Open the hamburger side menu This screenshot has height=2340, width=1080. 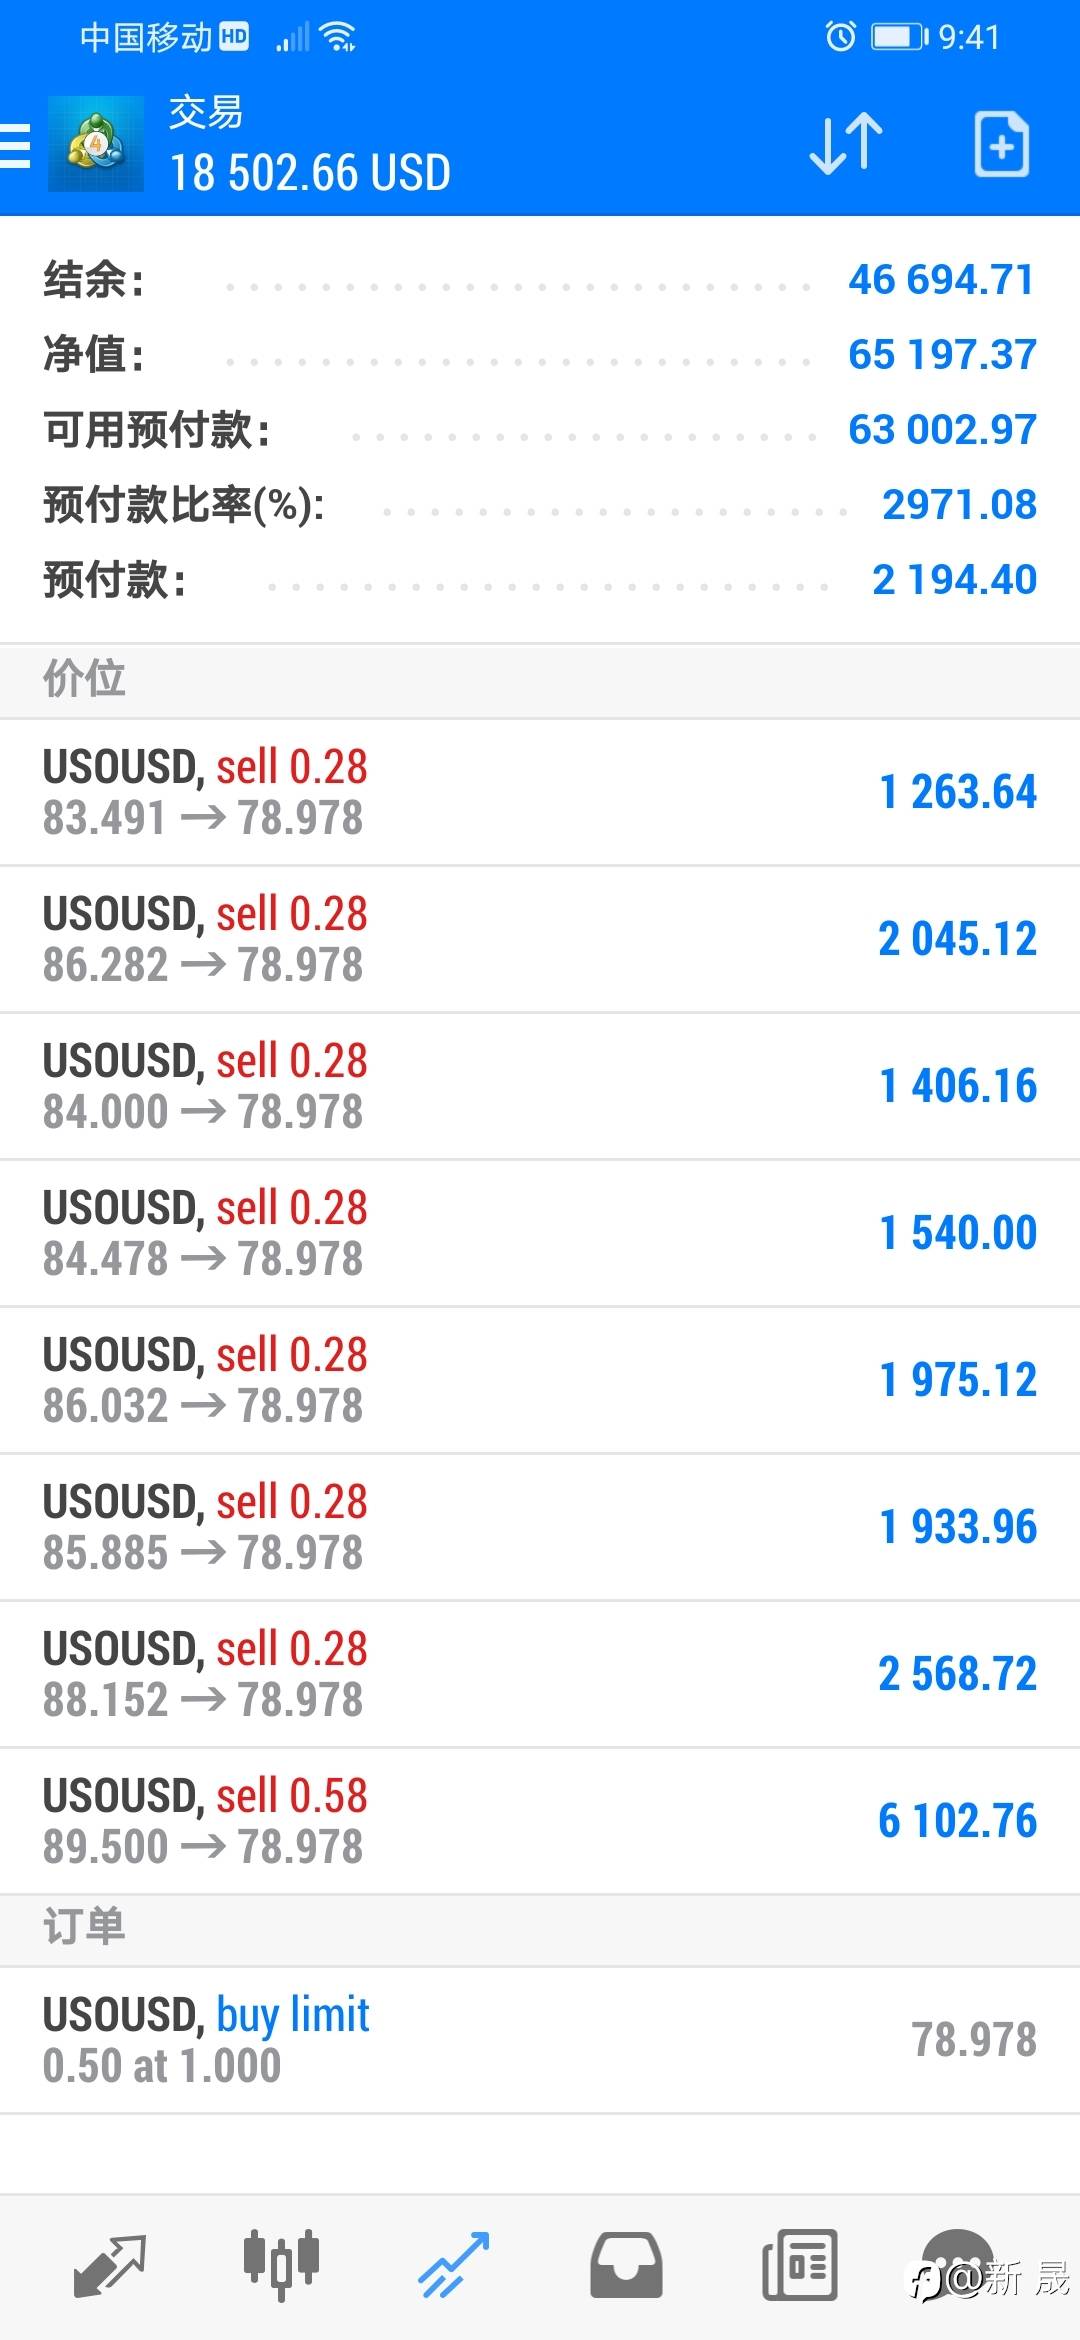pyautogui.click(x=16, y=146)
